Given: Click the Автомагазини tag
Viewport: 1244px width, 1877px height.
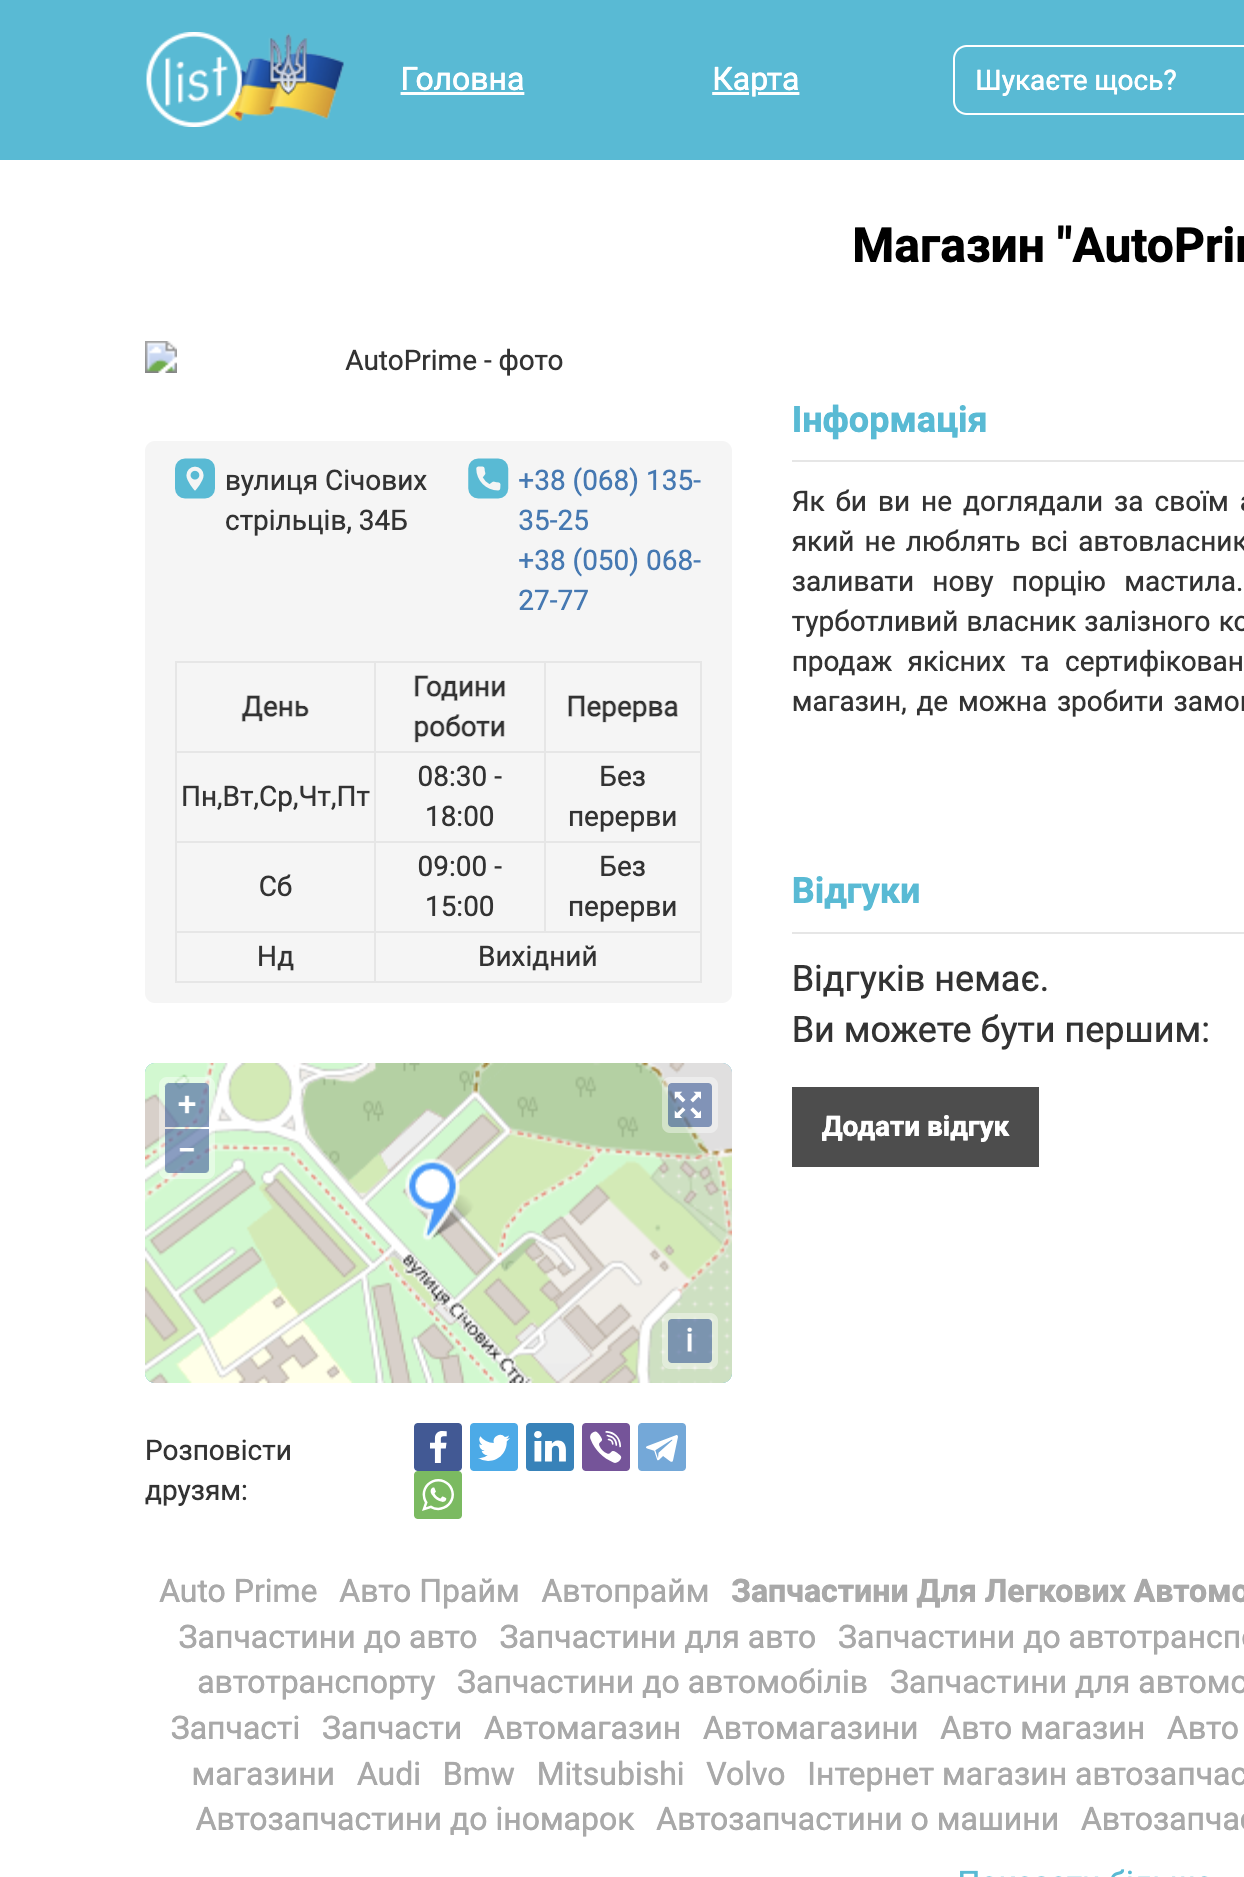Looking at the screenshot, I should (811, 1728).
